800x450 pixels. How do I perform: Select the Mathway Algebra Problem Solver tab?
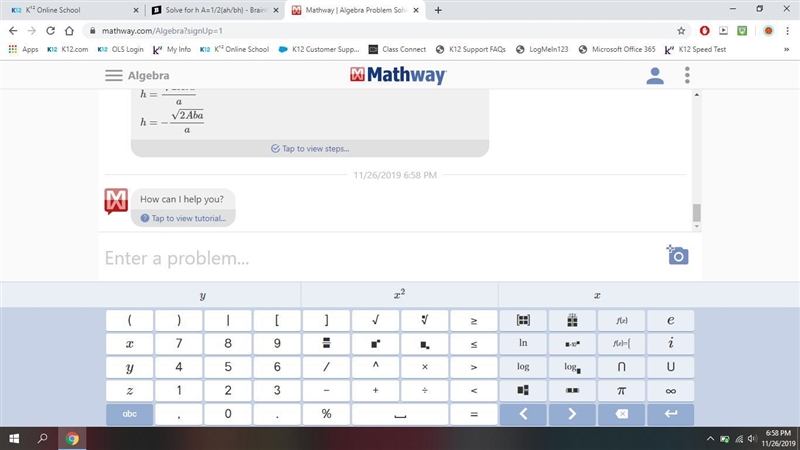click(355, 10)
